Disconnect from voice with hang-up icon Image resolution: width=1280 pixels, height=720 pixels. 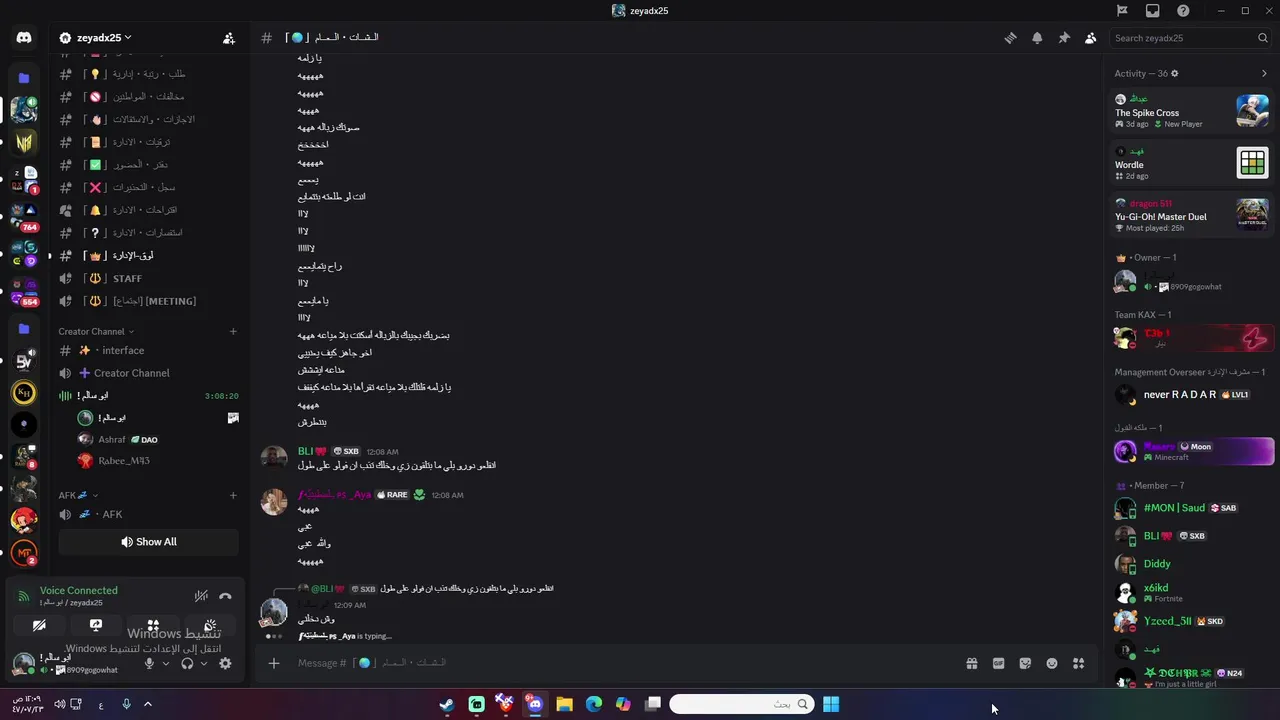click(x=225, y=596)
